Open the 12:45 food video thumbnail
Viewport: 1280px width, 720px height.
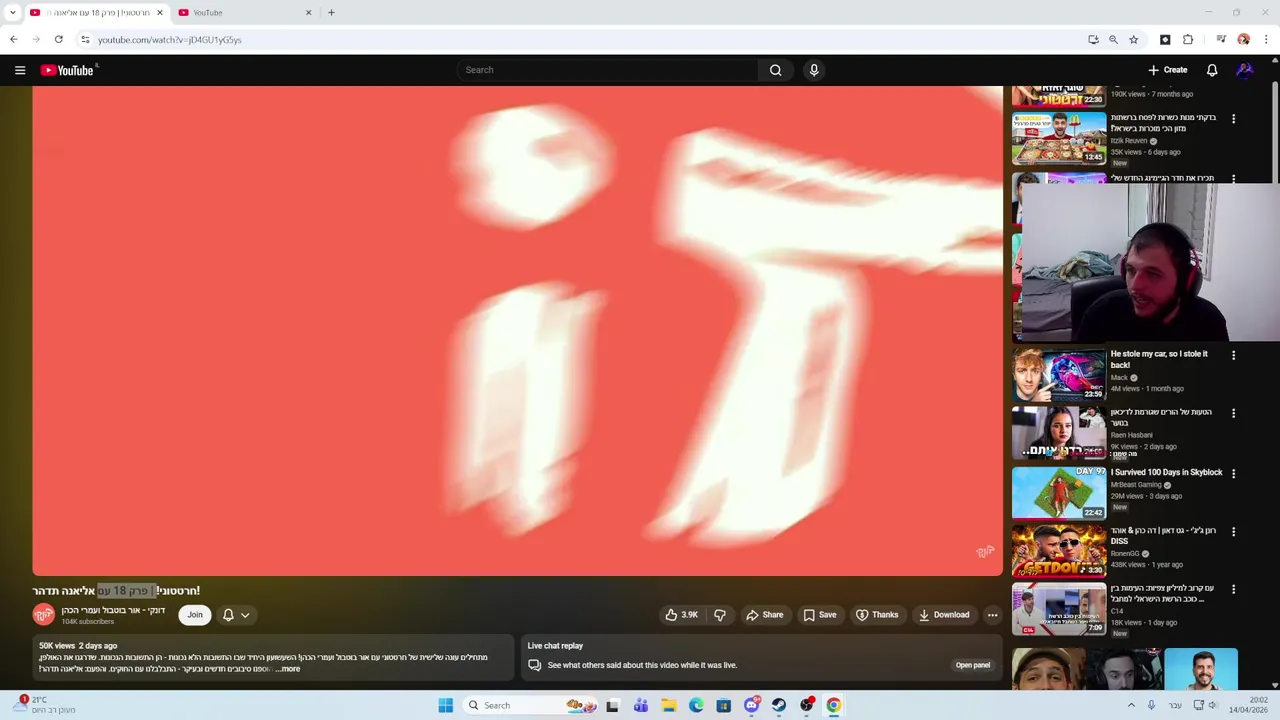click(1059, 138)
